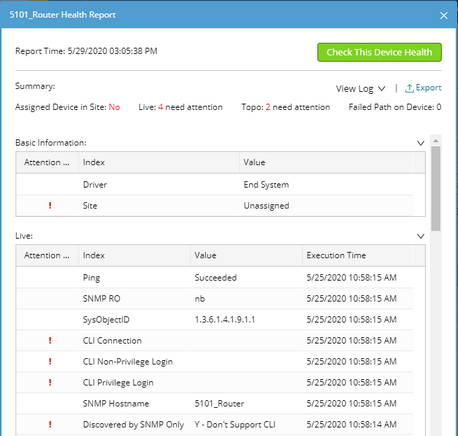The height and width of the screenshot is (436, 458).
Task: Close the Health Report dialog
Action: [x=443, y=15]
